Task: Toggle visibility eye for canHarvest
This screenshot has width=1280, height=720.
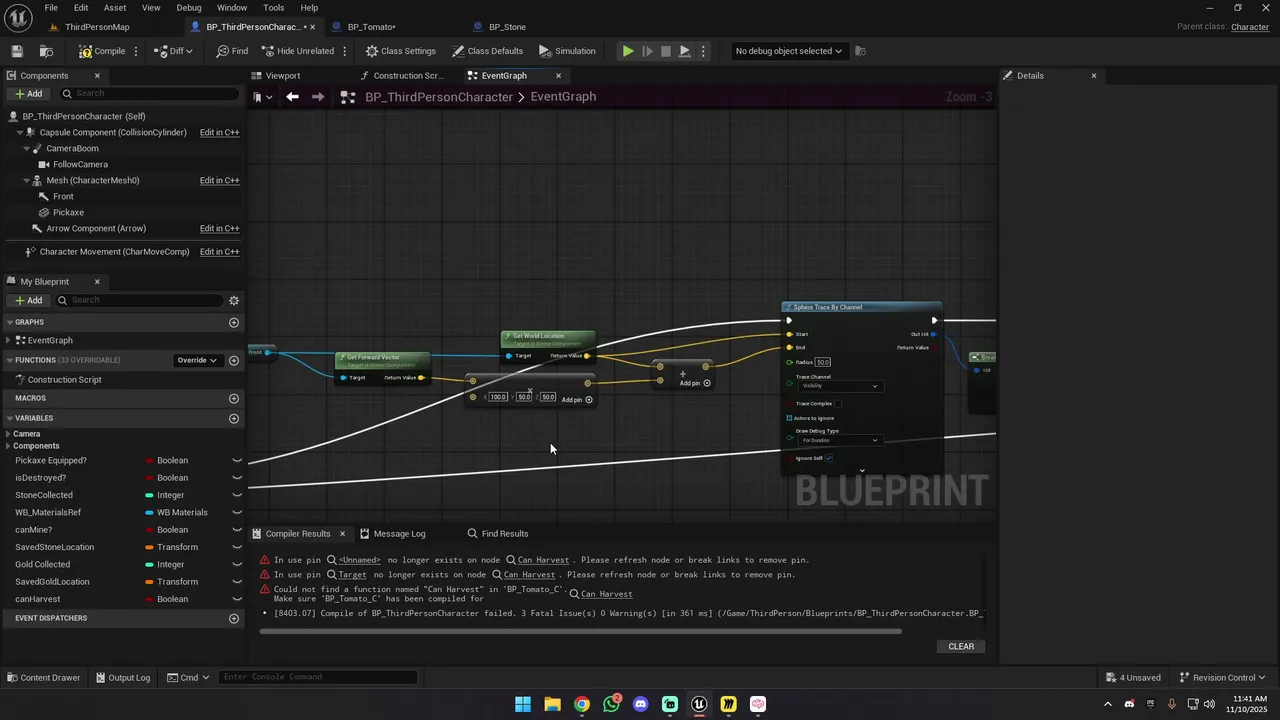Action: pos(237,599)
